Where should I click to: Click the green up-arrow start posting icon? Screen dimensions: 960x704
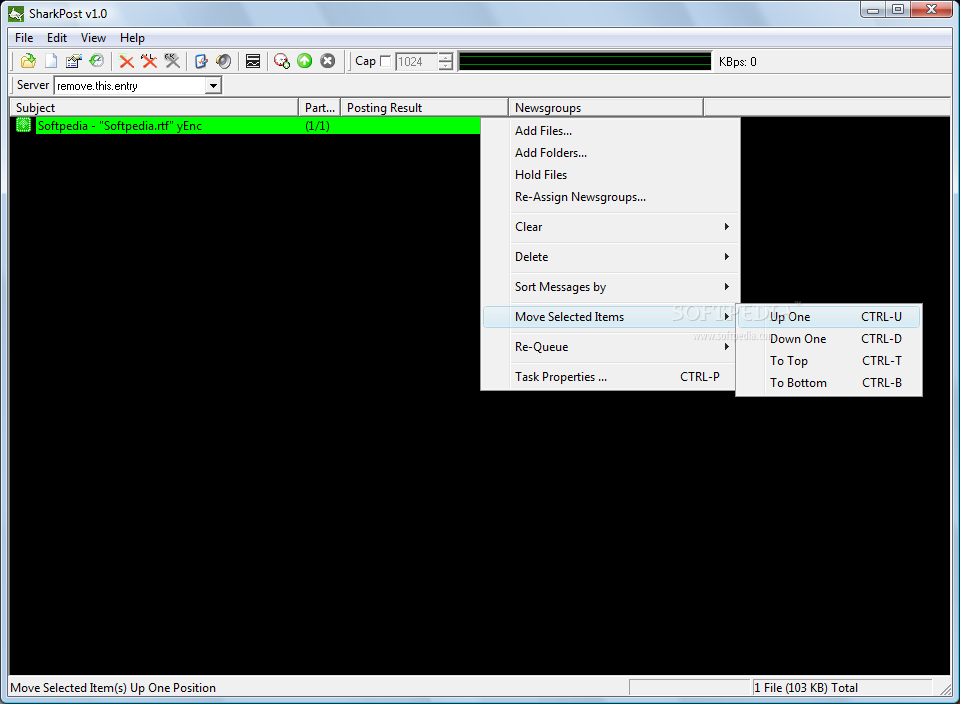[305, 61]
